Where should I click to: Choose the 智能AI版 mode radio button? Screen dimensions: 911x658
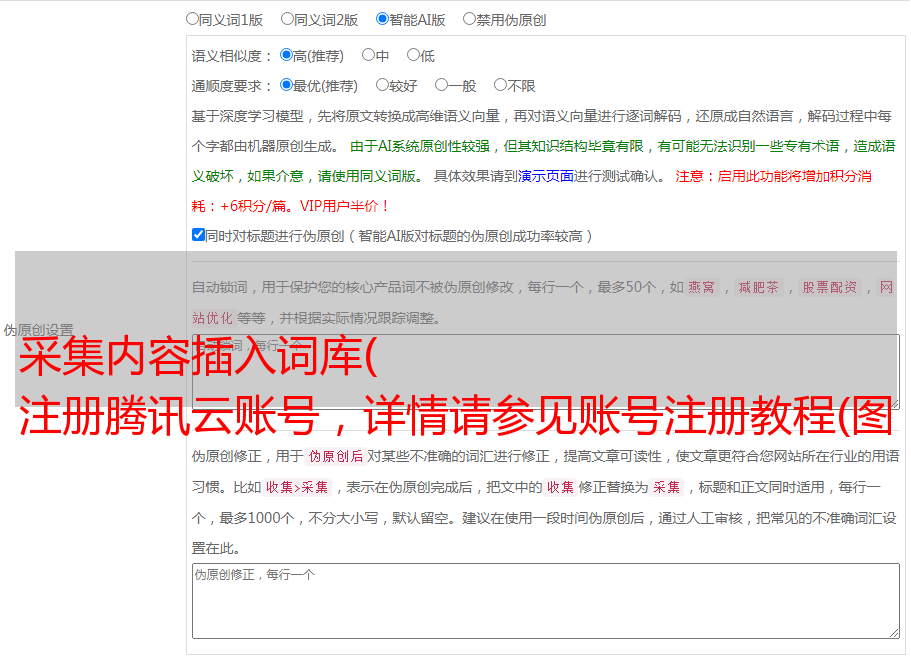(x=382, y=19)
